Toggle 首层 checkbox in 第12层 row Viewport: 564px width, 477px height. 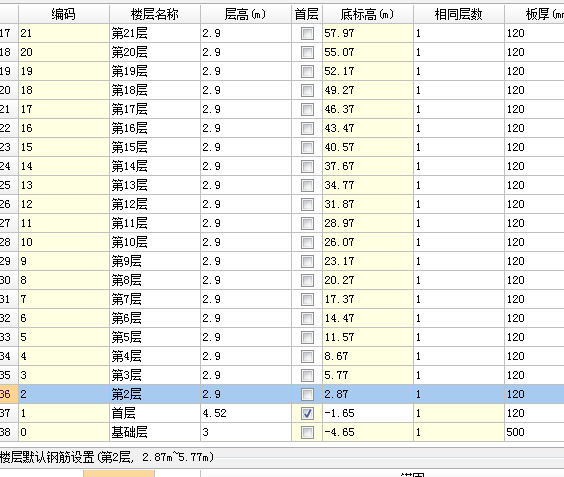(307, 204)
